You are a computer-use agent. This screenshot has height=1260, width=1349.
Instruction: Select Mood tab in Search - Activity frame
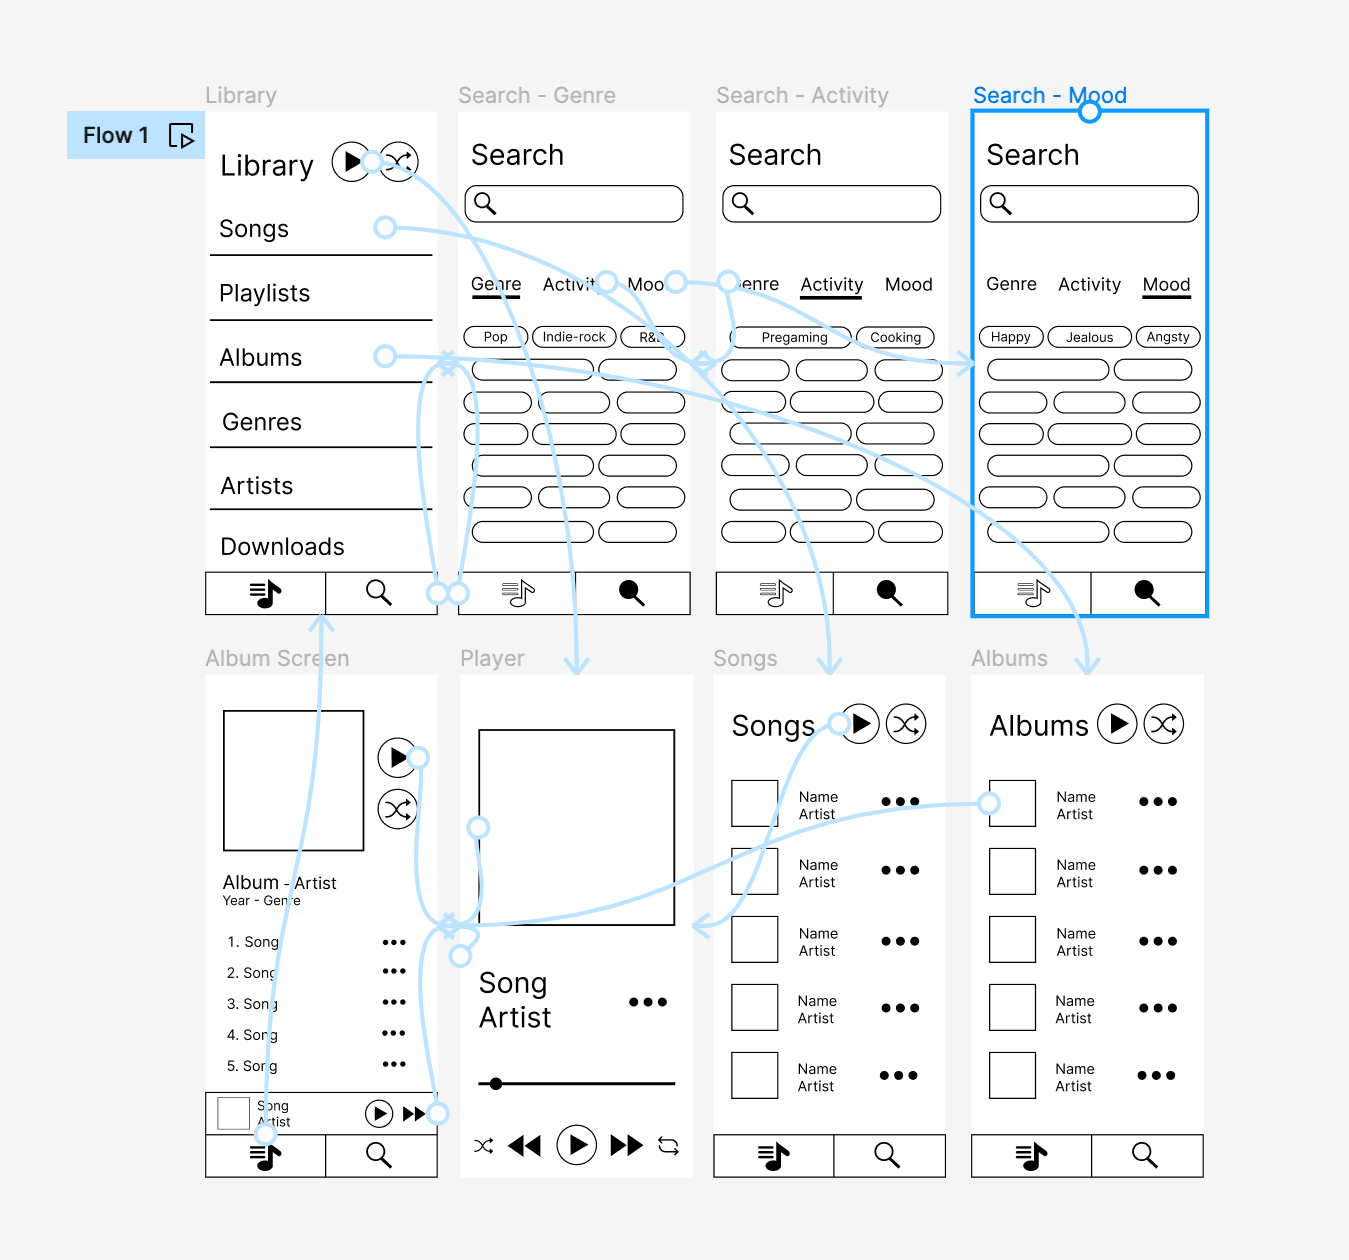pos(908,285)
